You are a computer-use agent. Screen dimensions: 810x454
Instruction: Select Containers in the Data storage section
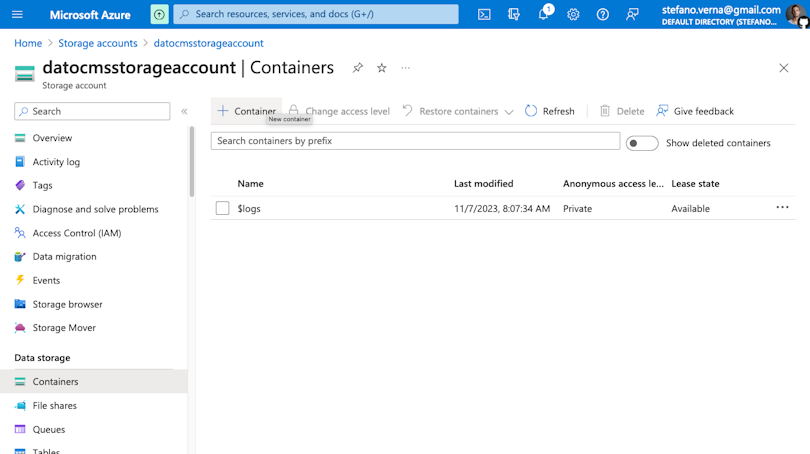[94, 382]
